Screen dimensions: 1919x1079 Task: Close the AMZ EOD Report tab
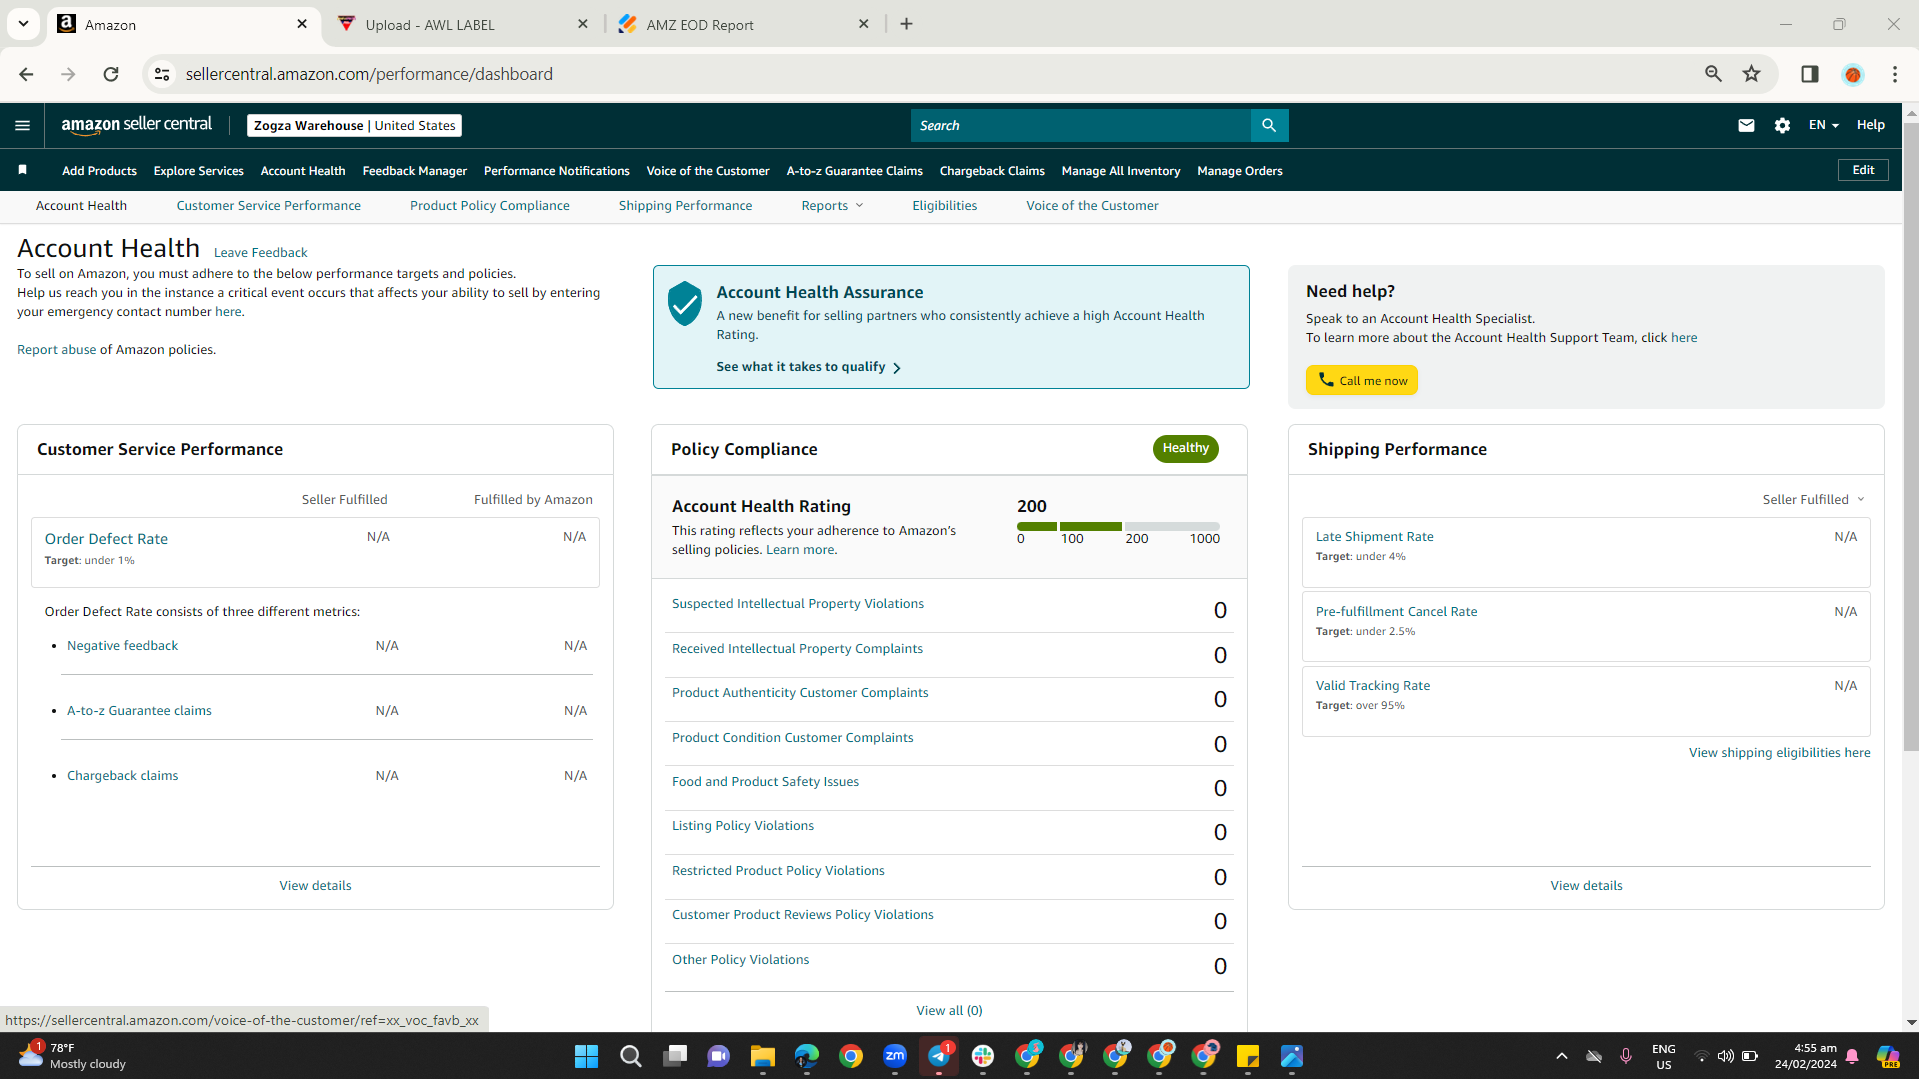[x=864, y=24]
